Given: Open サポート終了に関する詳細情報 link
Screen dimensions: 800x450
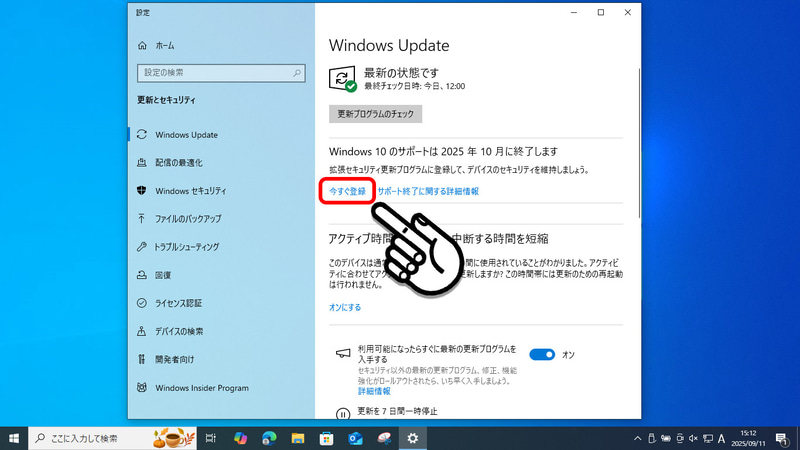Looking at the screenshot, I should 428,191.
